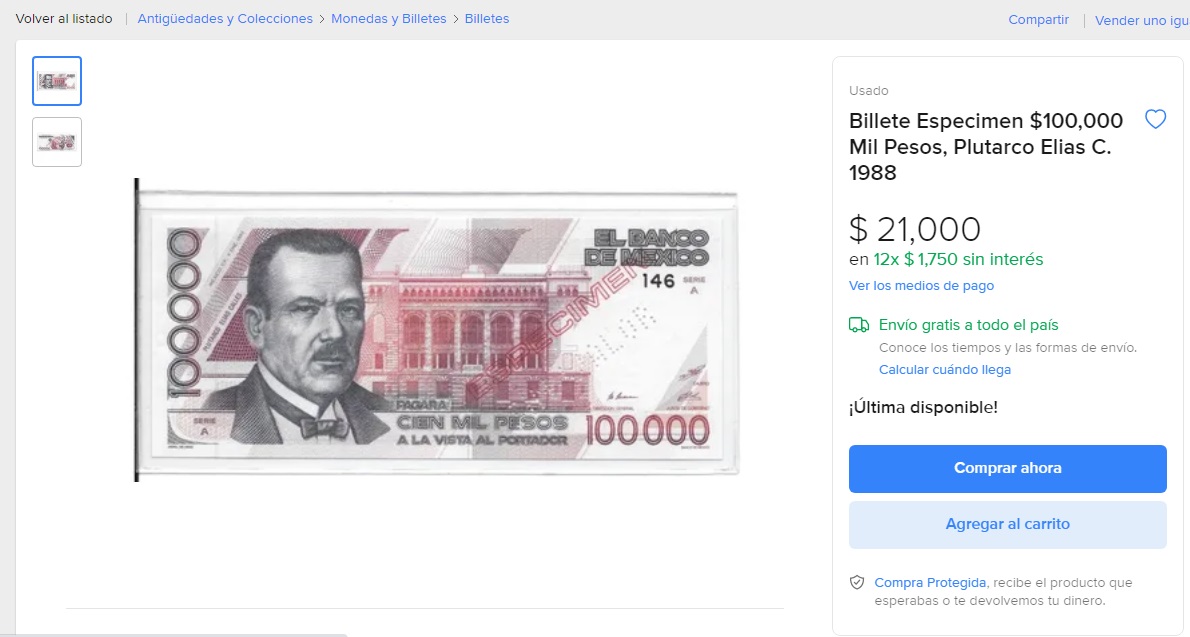The width and height of the screenshot is (1190, 637).
Task: Click the product title Billete Especimen $100,000
Action: pos(985,147)
